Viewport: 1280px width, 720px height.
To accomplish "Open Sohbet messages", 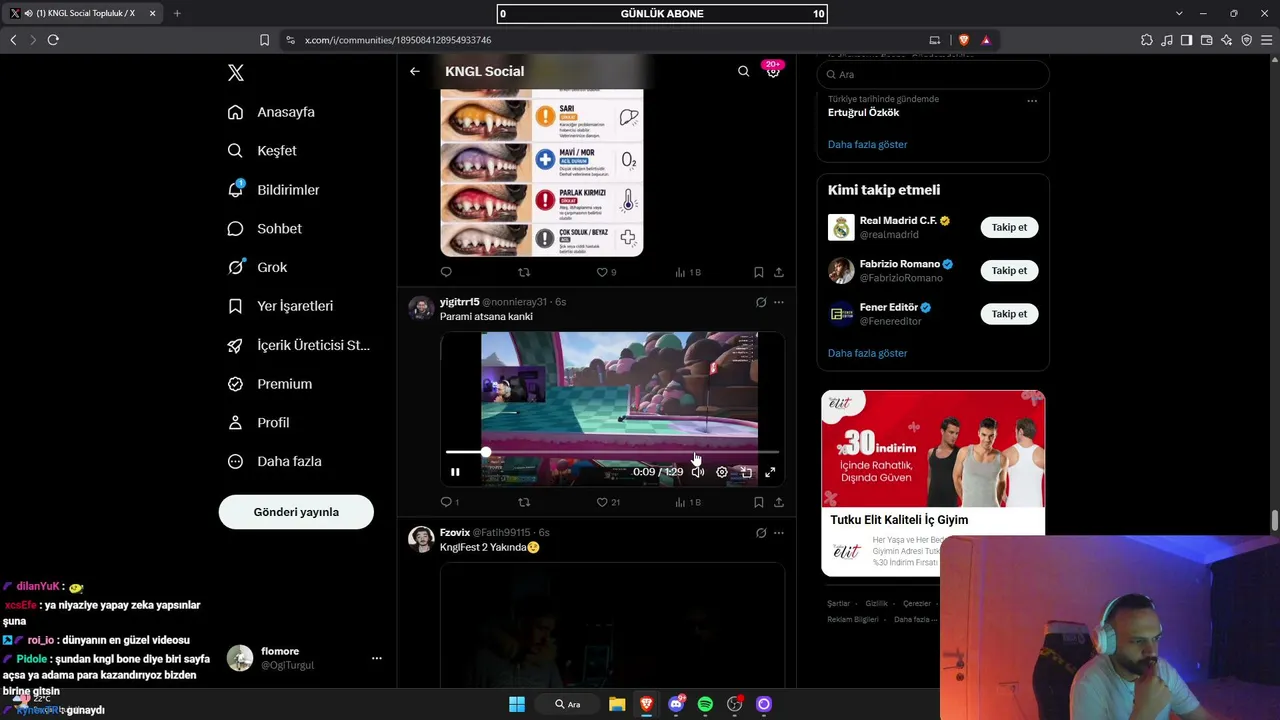I will click(265, 229).
